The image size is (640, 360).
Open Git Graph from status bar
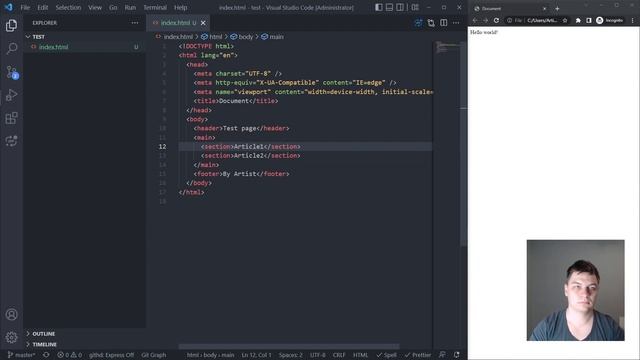[x=154, y=355]
